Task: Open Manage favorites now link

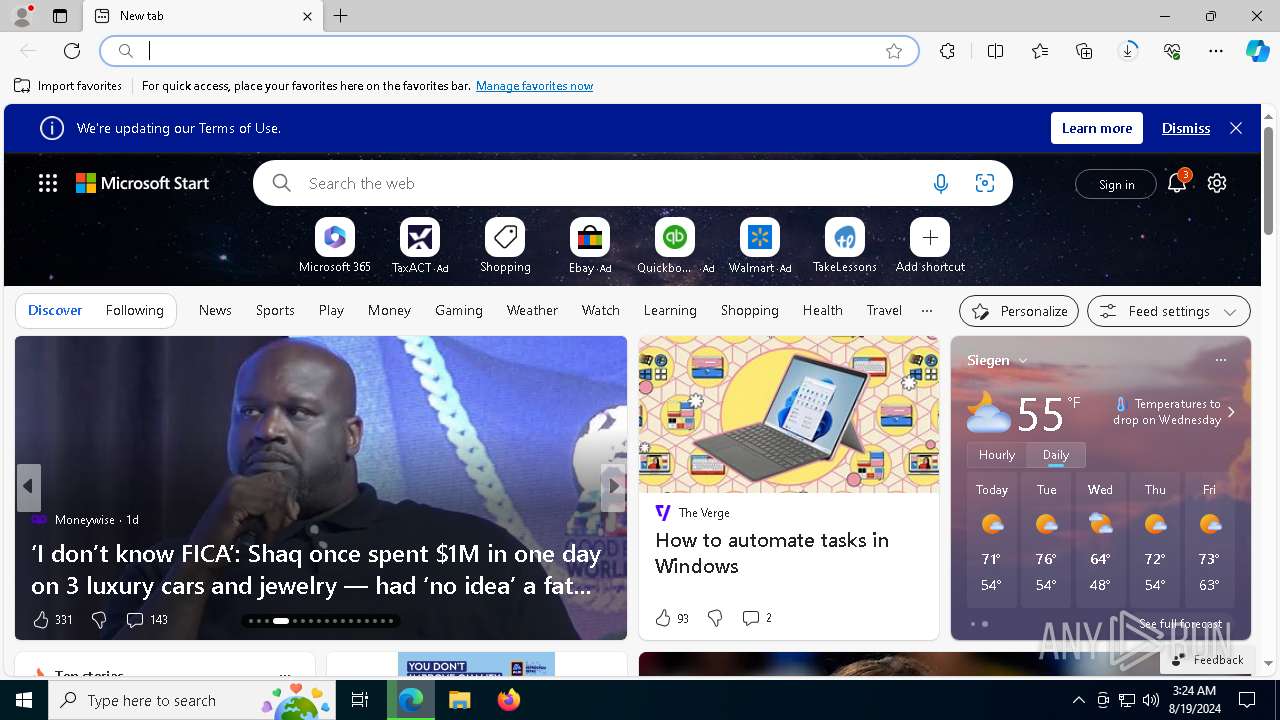Action: 534,86
